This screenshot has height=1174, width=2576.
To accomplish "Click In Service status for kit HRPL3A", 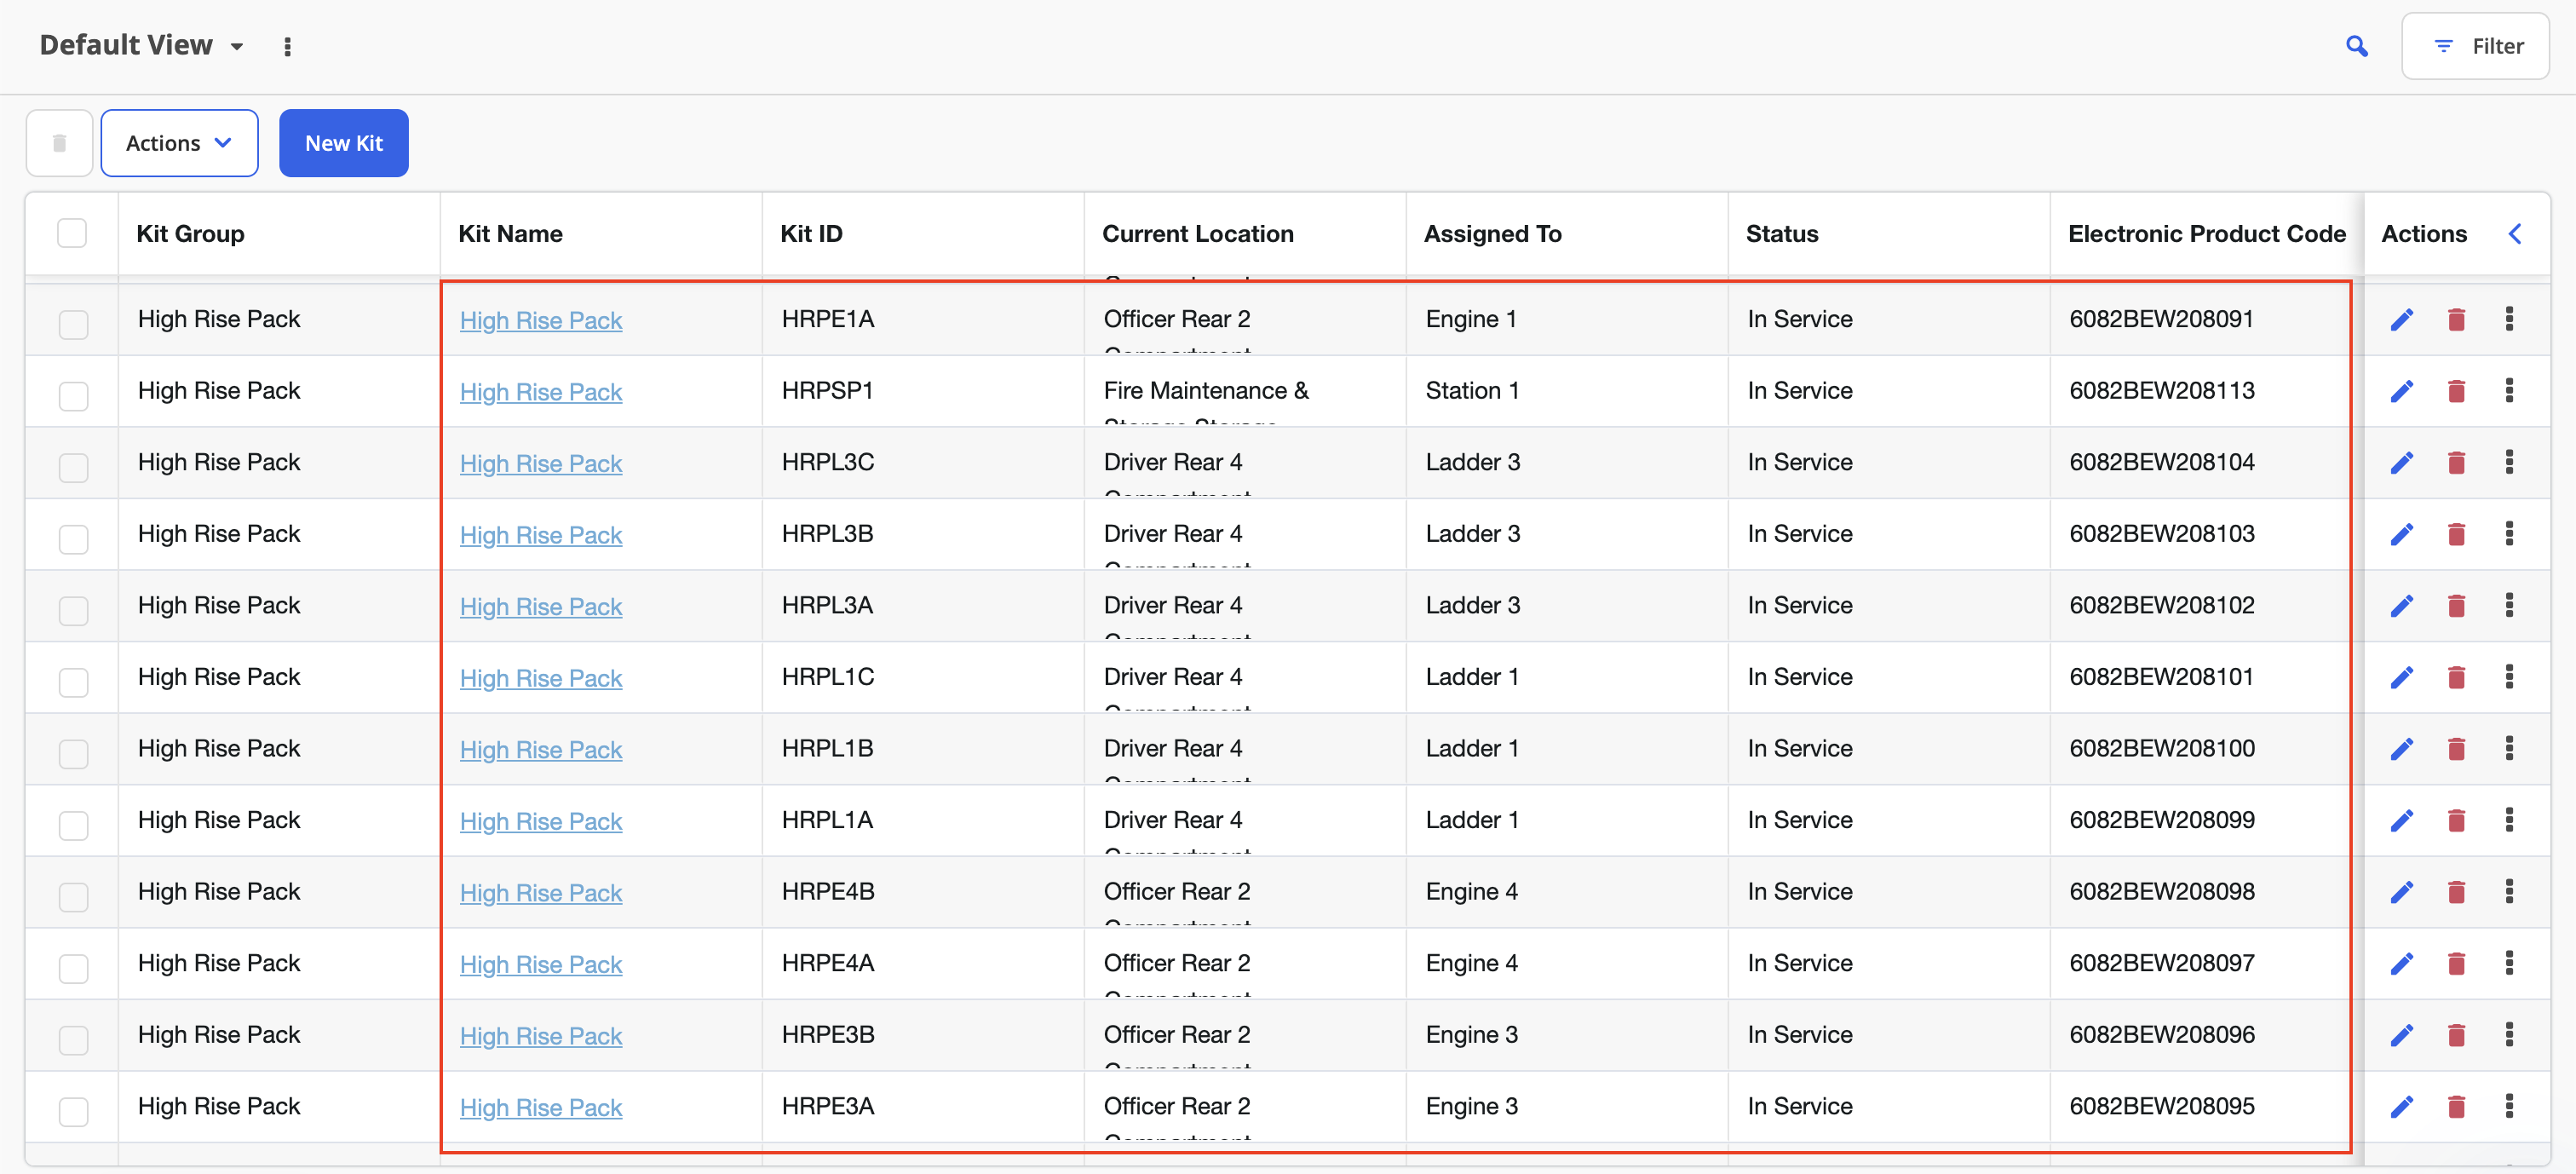I will [1799, 606].
